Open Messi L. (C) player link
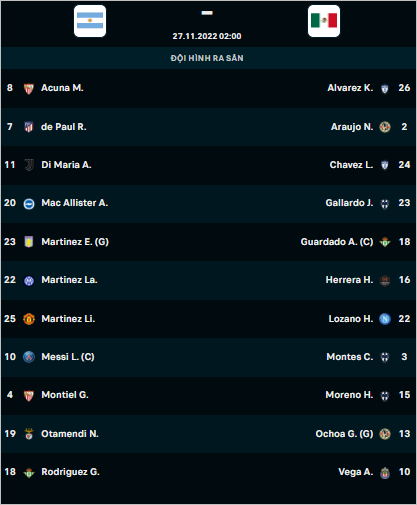 pyautogui.click(x=68, y=357)
